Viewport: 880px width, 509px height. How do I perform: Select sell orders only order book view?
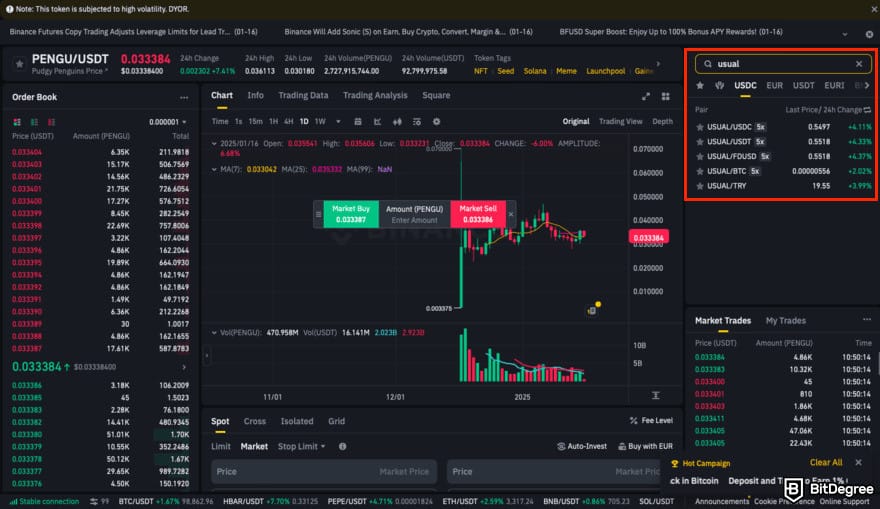click(52, 122)
